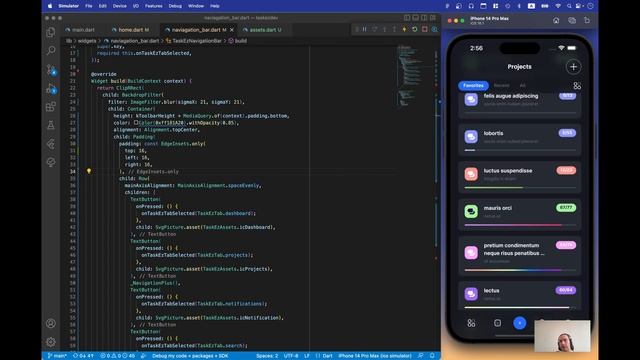Click the lightbulb code action on line 34
This screenshot has width=640, height=360.
89,171
